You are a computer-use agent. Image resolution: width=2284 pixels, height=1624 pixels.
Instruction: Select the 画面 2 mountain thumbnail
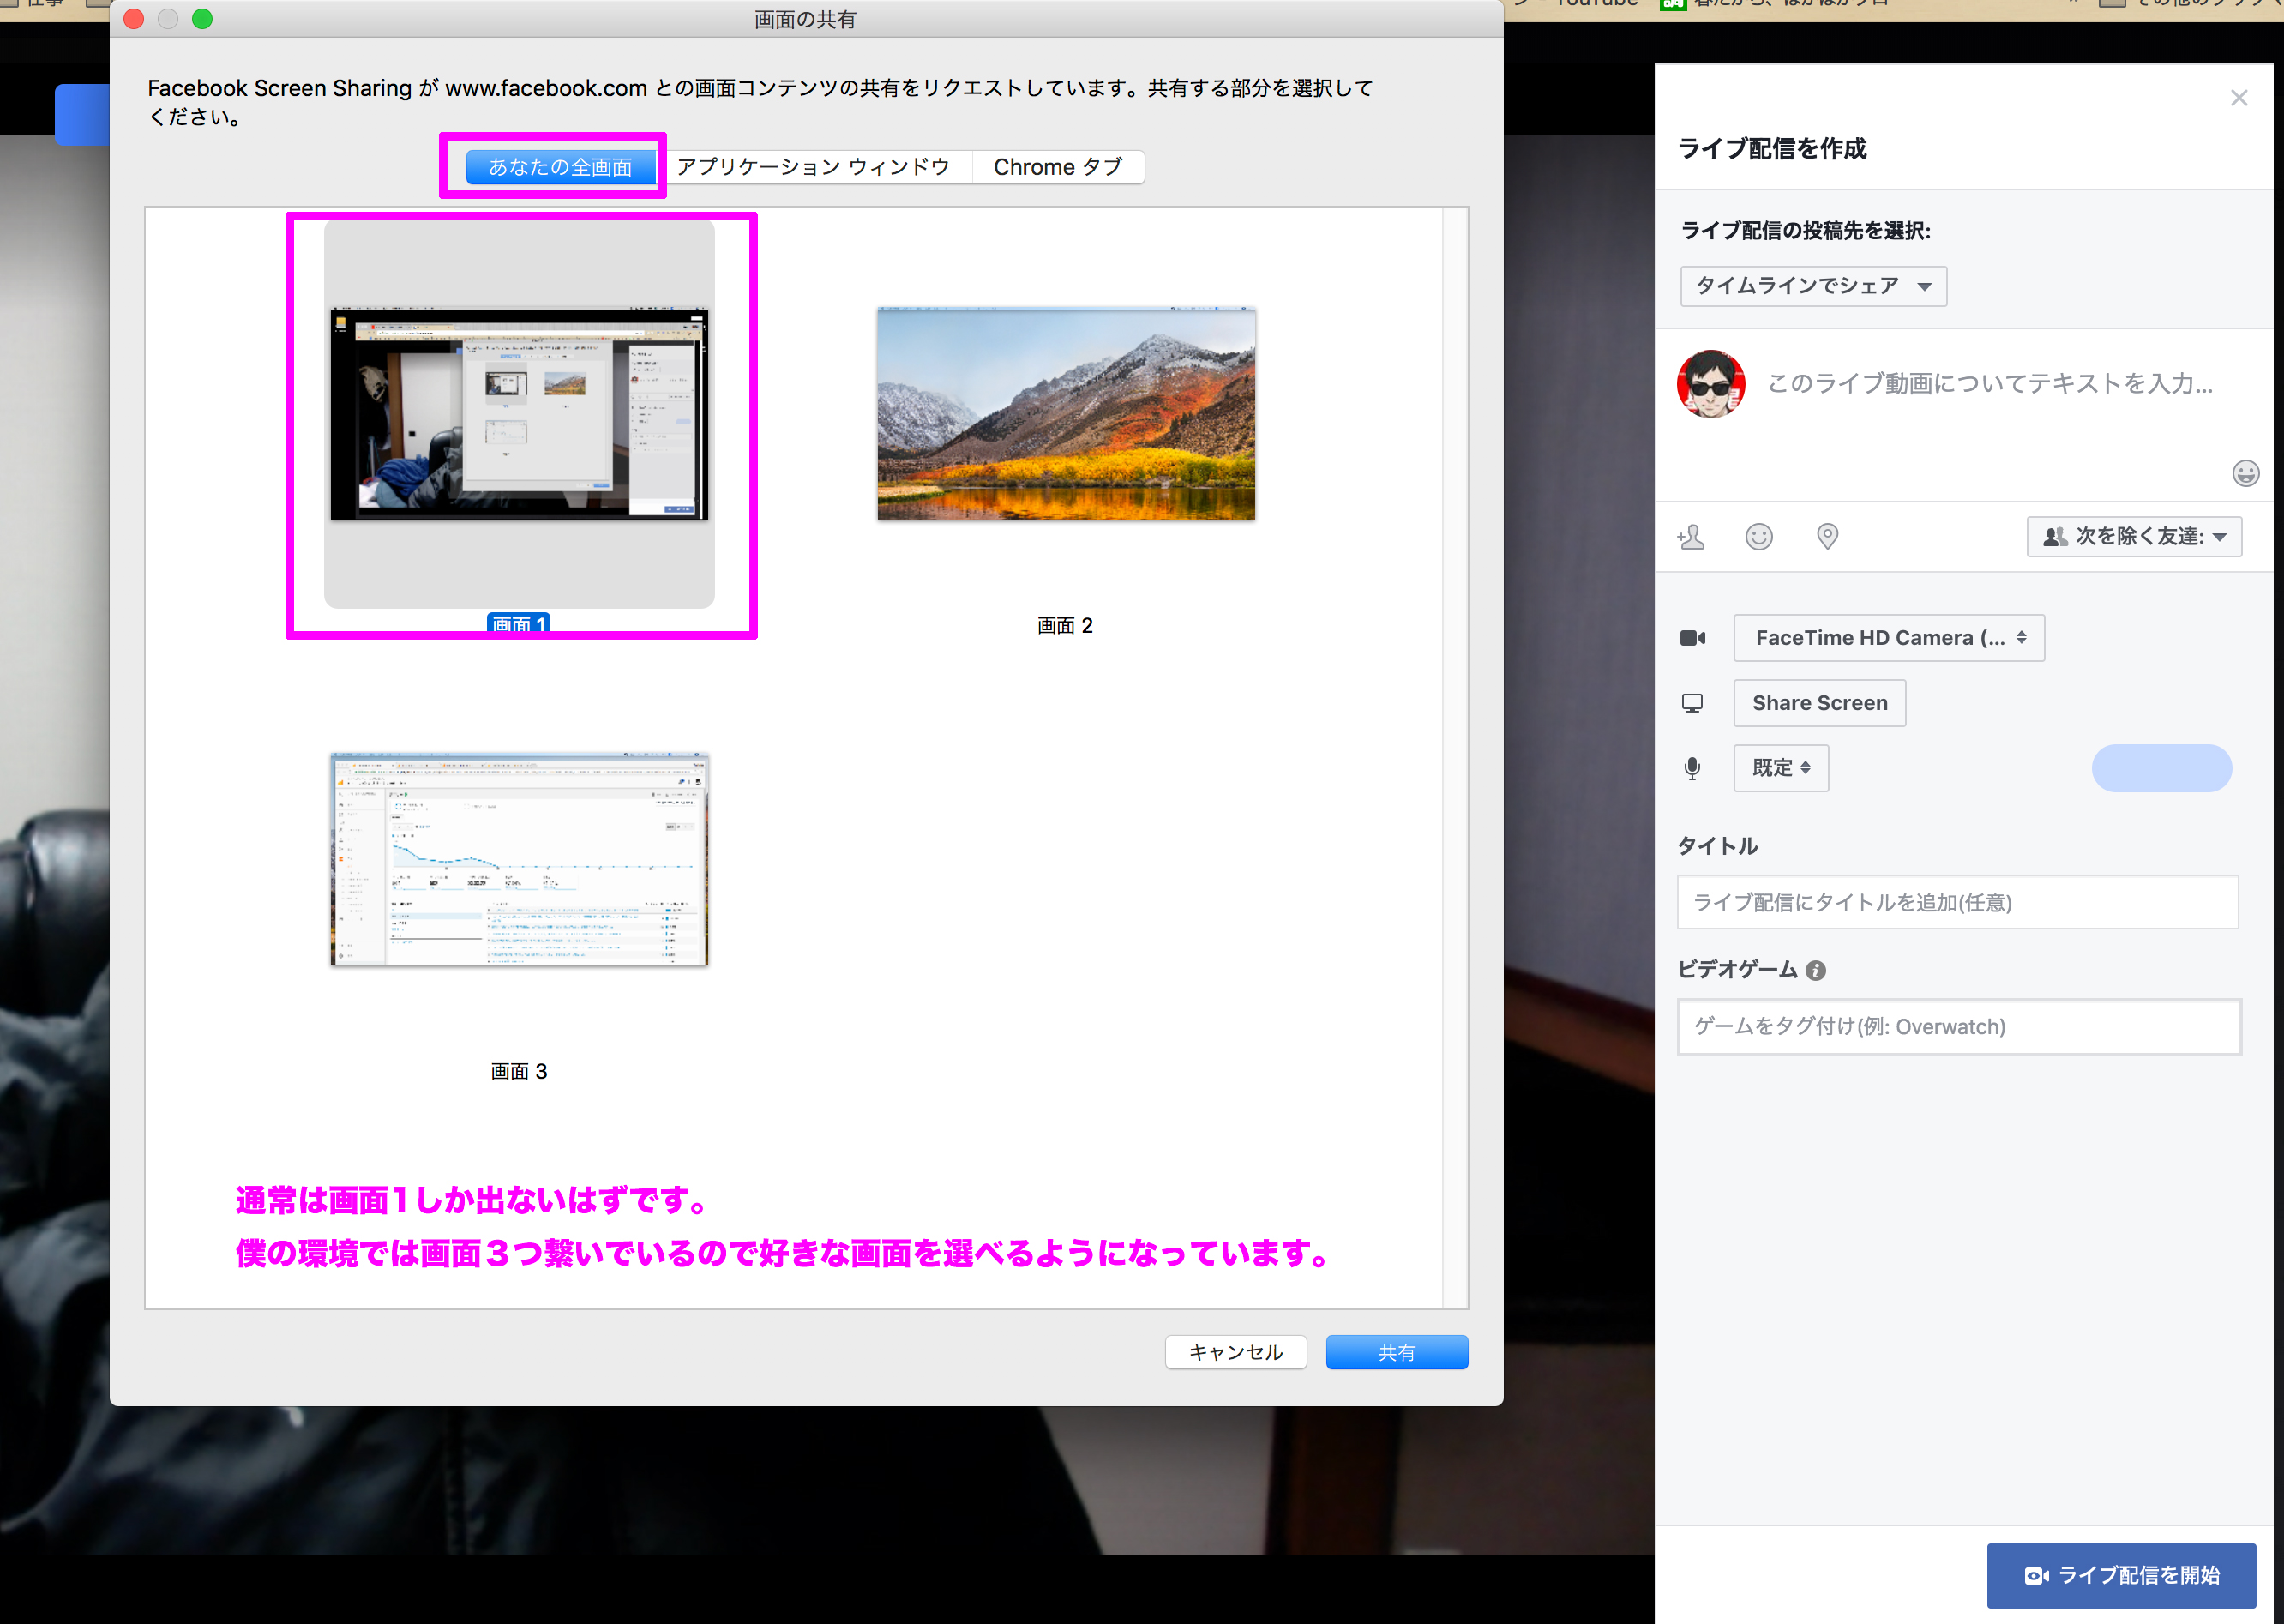[1066, 414]
